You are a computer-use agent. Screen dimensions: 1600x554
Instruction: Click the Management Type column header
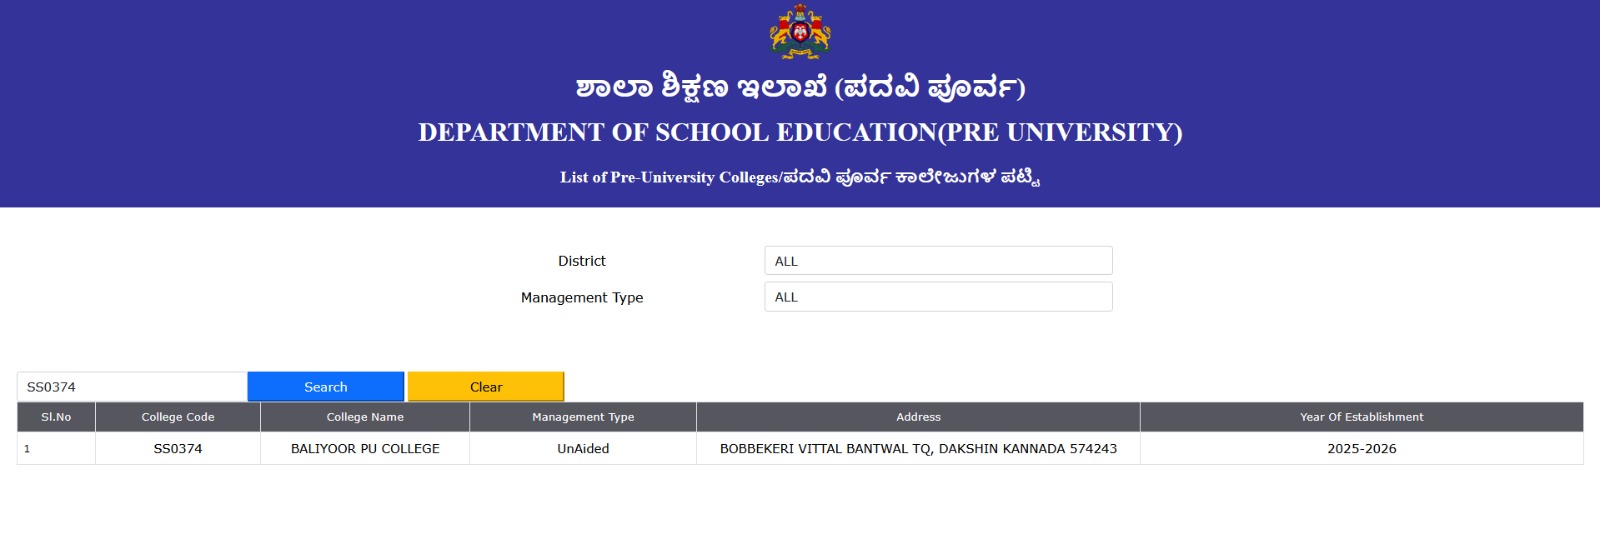coord(583,417)
